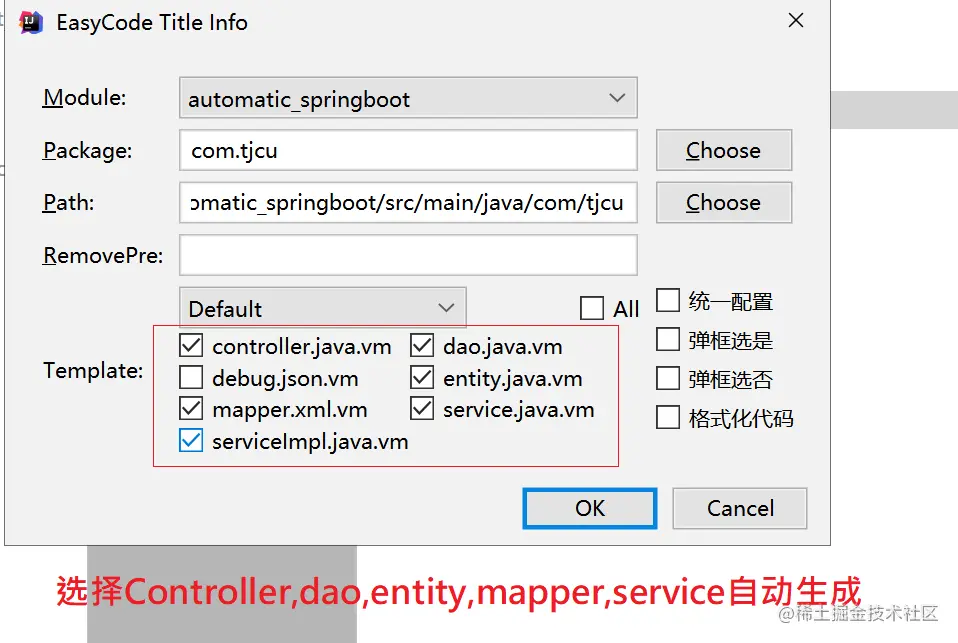Click the RemovePre label
Screen dimensions: 958x643
[103, 255]
